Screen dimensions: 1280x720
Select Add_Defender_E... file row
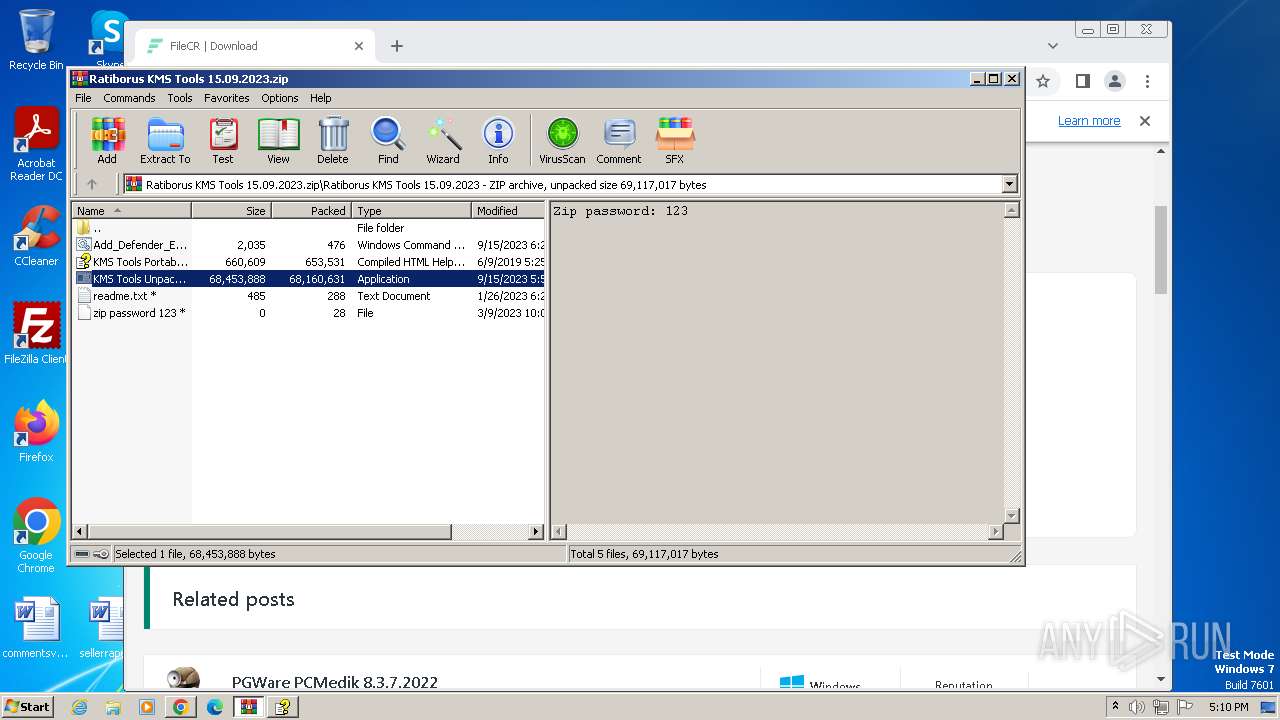pos(309,245)
